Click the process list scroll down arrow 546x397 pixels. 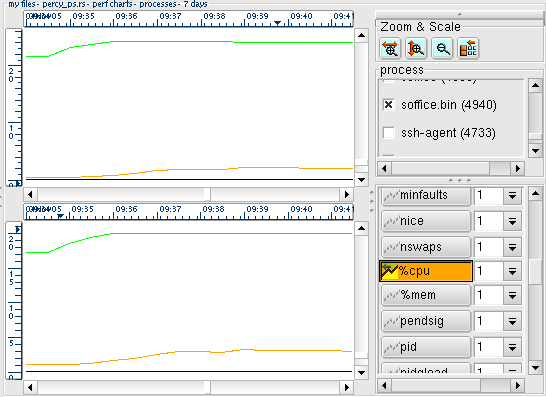pyautogui.click(x=535, y=151)
